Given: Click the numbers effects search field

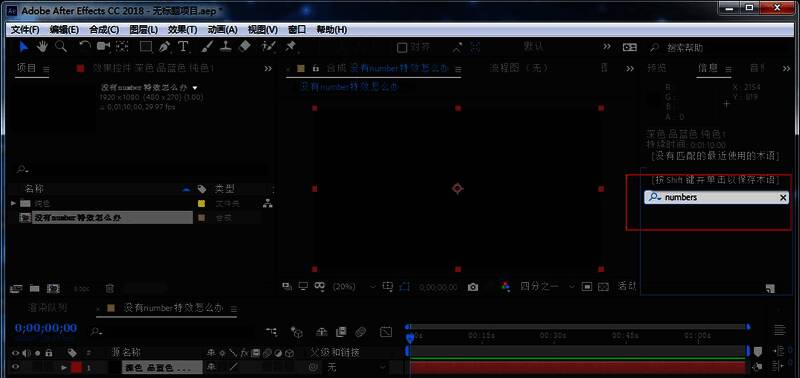Looking at the screenshot, I should point(716,197).
